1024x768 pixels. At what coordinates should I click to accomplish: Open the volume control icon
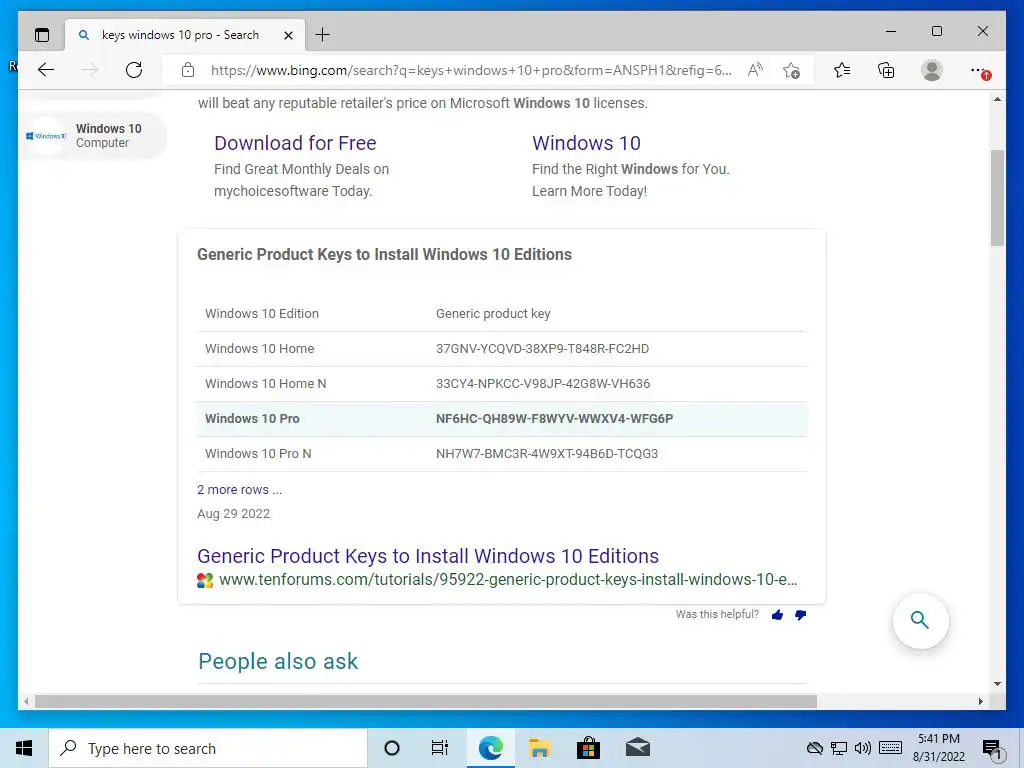[x=863, y=748]
